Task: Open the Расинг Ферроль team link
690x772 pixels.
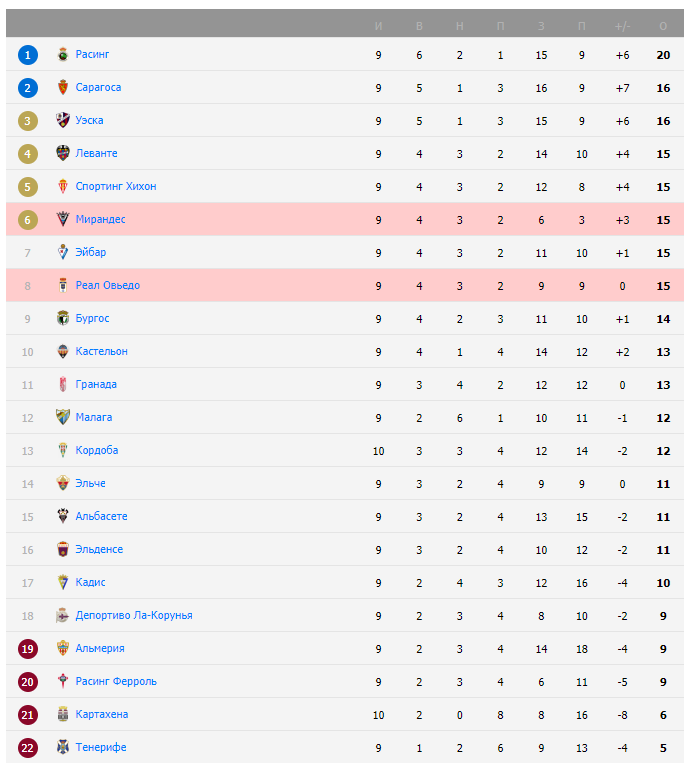Action: tap(115, 681)
